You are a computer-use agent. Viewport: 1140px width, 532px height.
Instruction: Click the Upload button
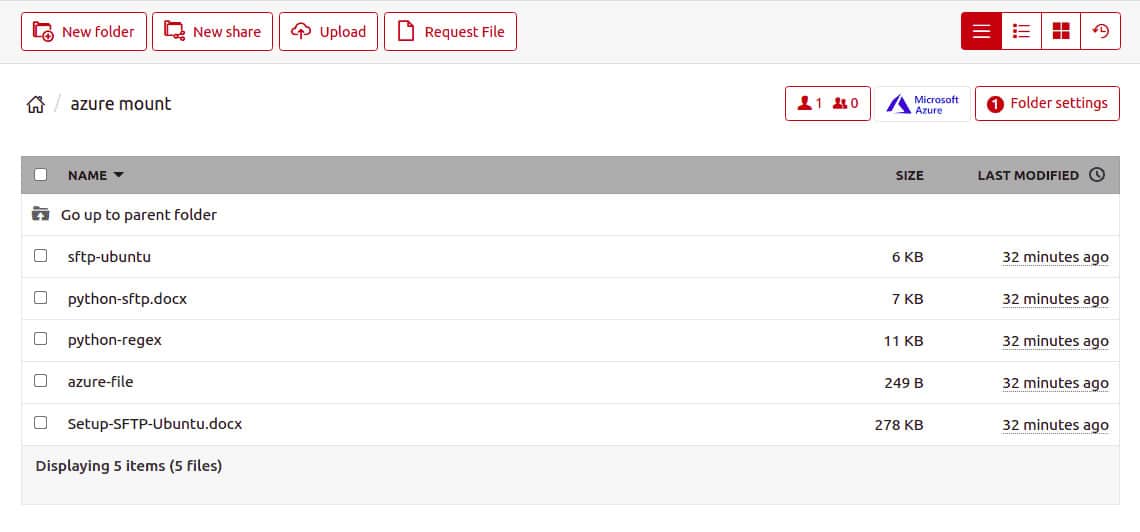pyautogui.click(x=329, y=31)
